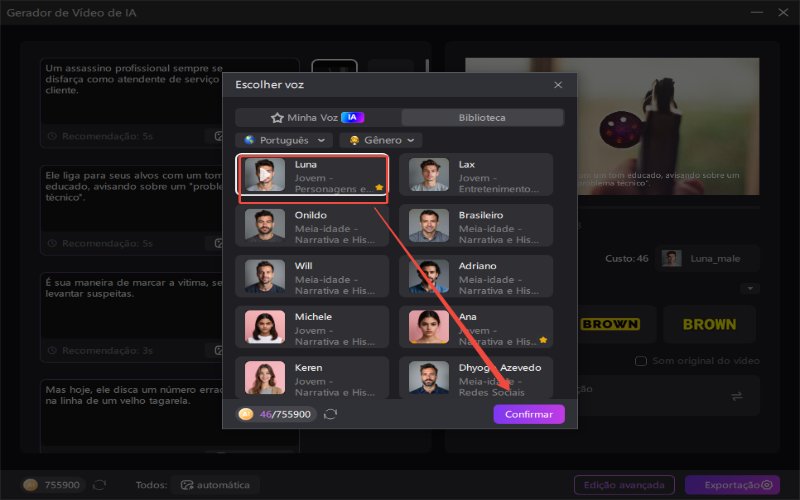The image size is (800, 500).
Task: Click the eye icon on Exportação
Action: (767, 485)
